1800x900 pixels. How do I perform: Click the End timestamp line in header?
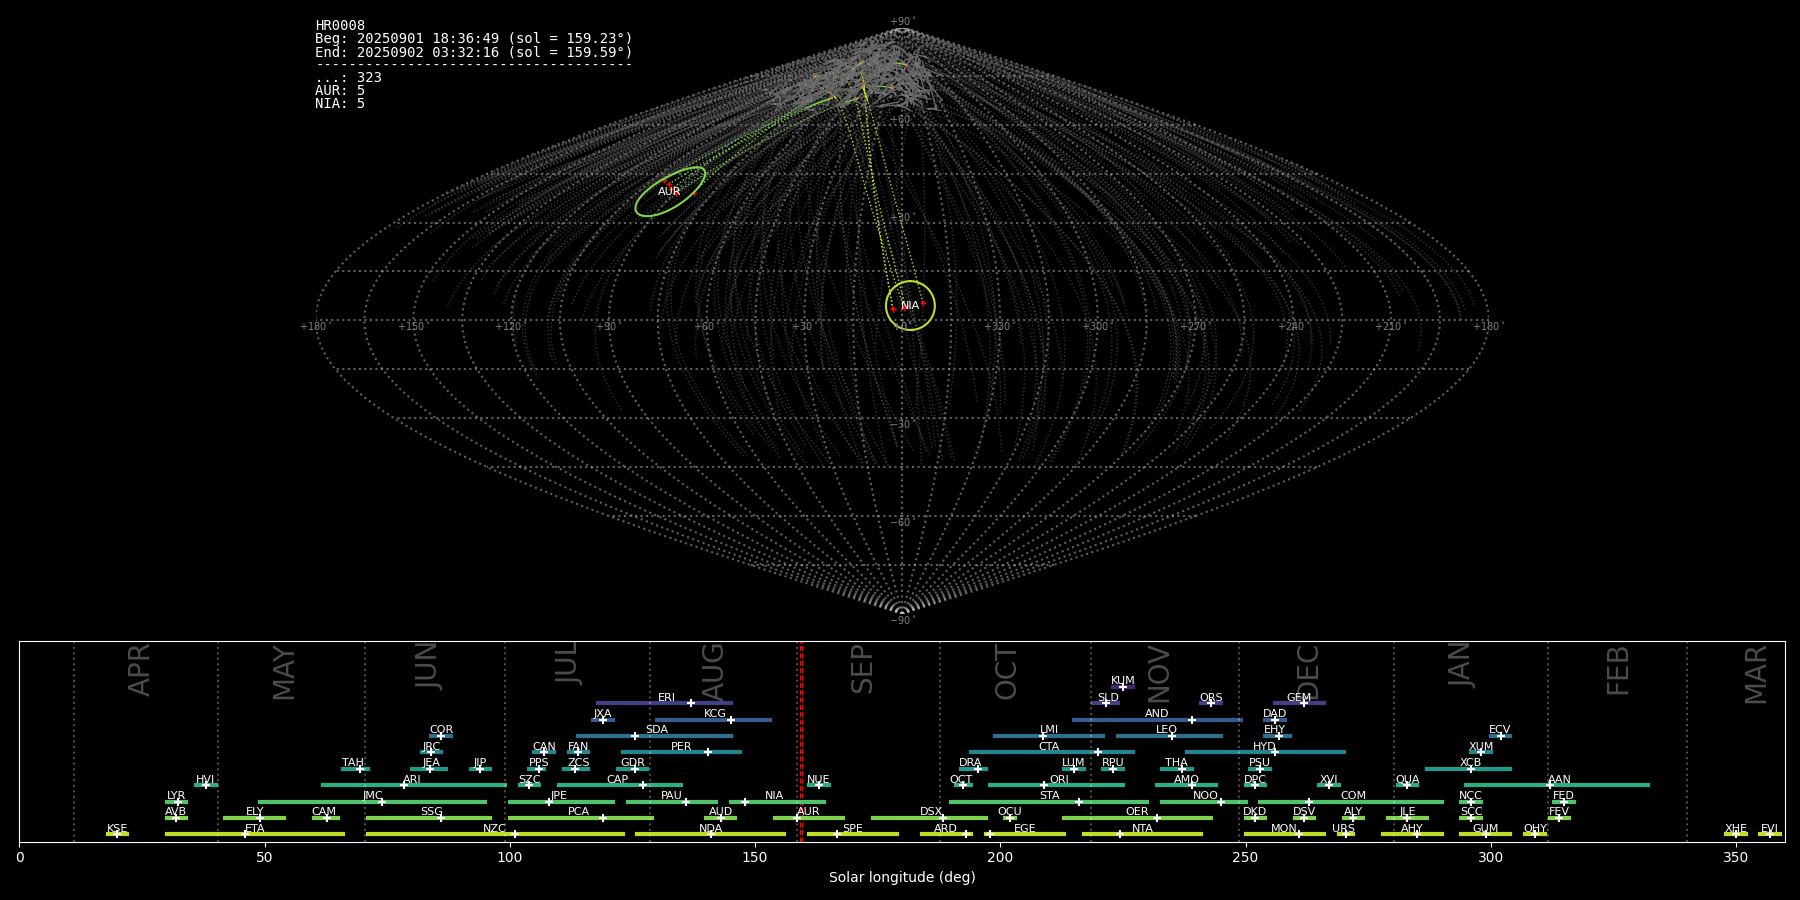coord(474,52)
